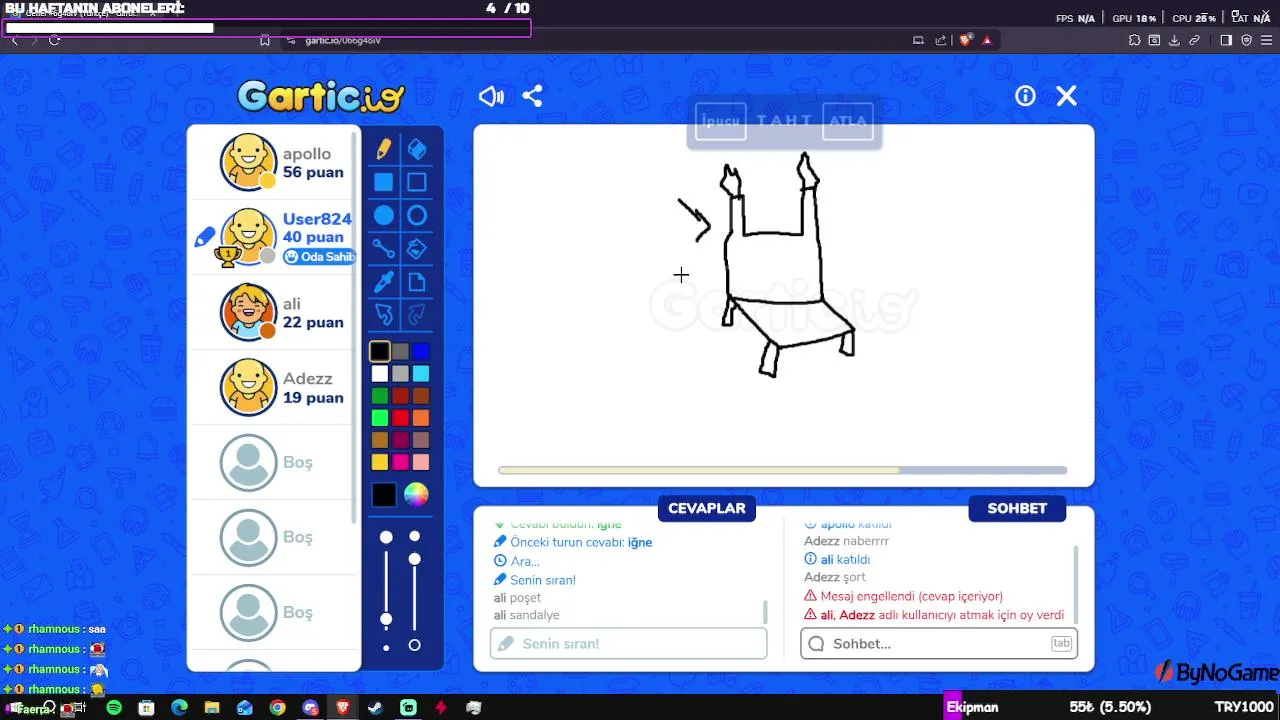Choose the outlined rectangle tool
The height and width of the screenshot is (720, 1280).
point(417,182)
